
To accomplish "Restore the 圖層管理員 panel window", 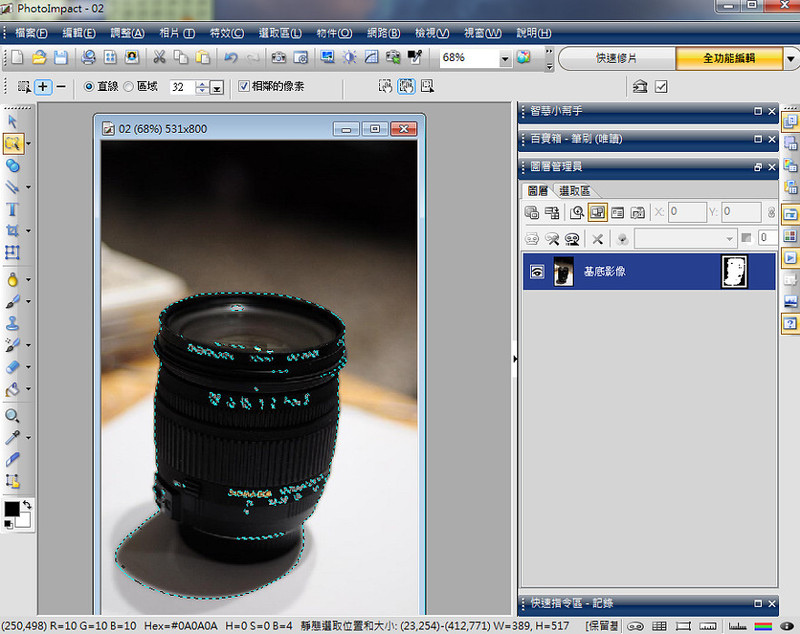I will pyautogui.click(x=758, y=167).
